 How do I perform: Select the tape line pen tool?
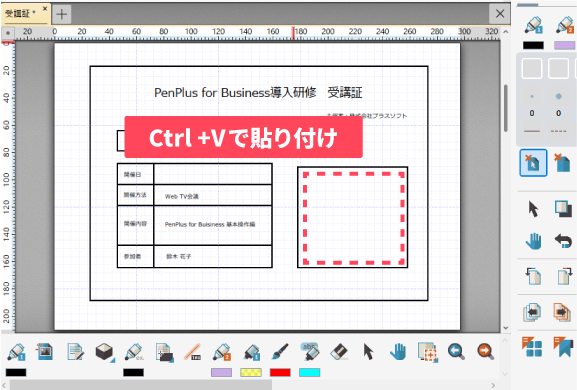click(193, 352)
